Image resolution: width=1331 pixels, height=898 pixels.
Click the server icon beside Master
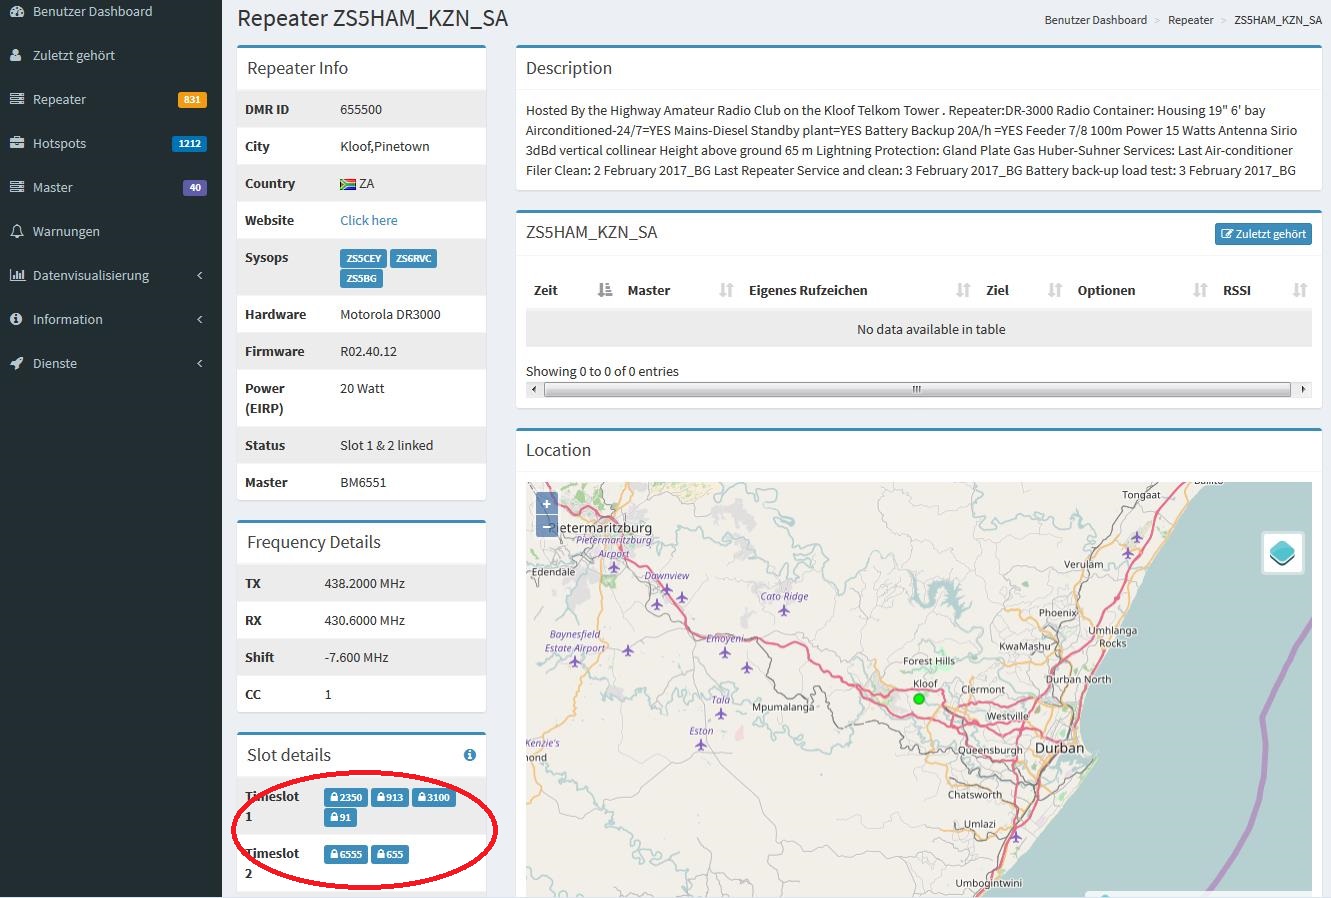pos(16,187)
